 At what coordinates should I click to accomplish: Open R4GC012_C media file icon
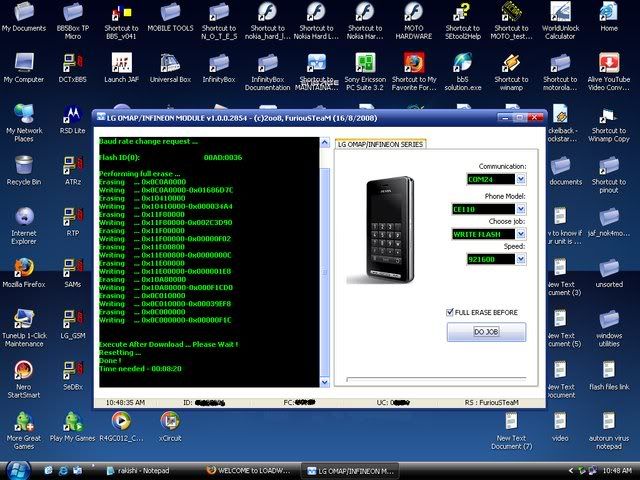coord(121,427)
